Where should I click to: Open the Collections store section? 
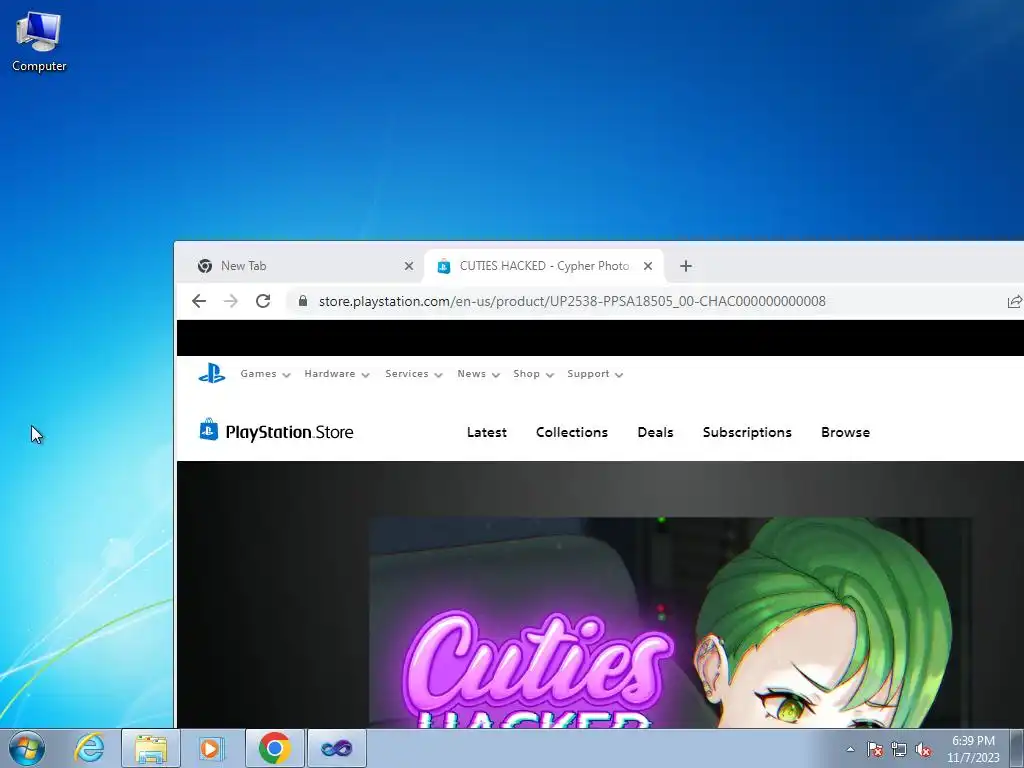point(571,432)
